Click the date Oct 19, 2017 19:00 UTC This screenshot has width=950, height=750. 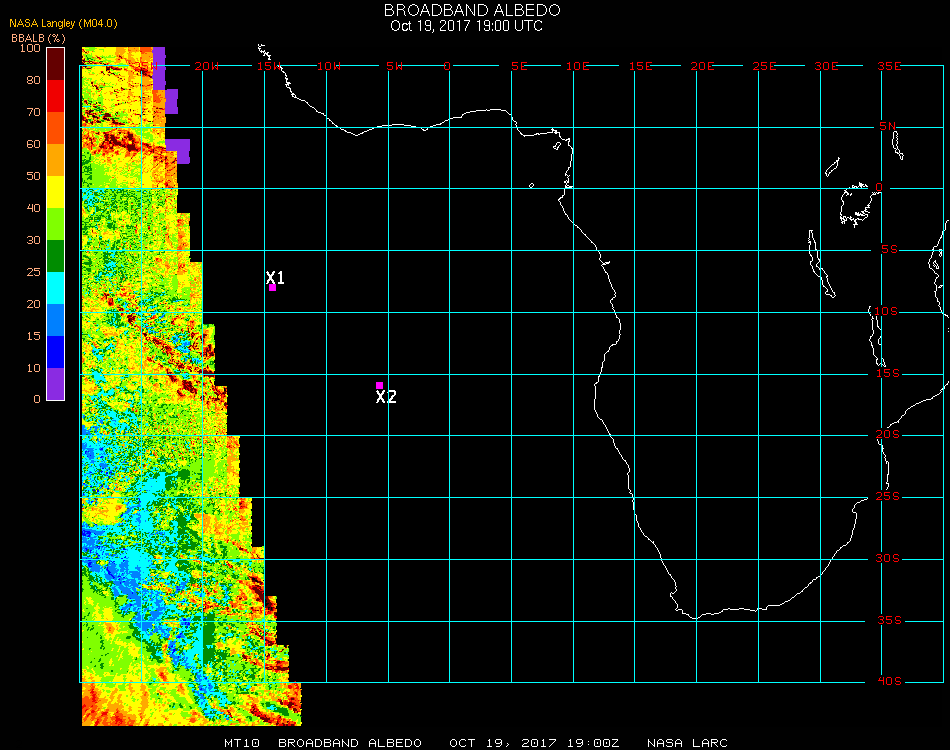coord(467,26)
